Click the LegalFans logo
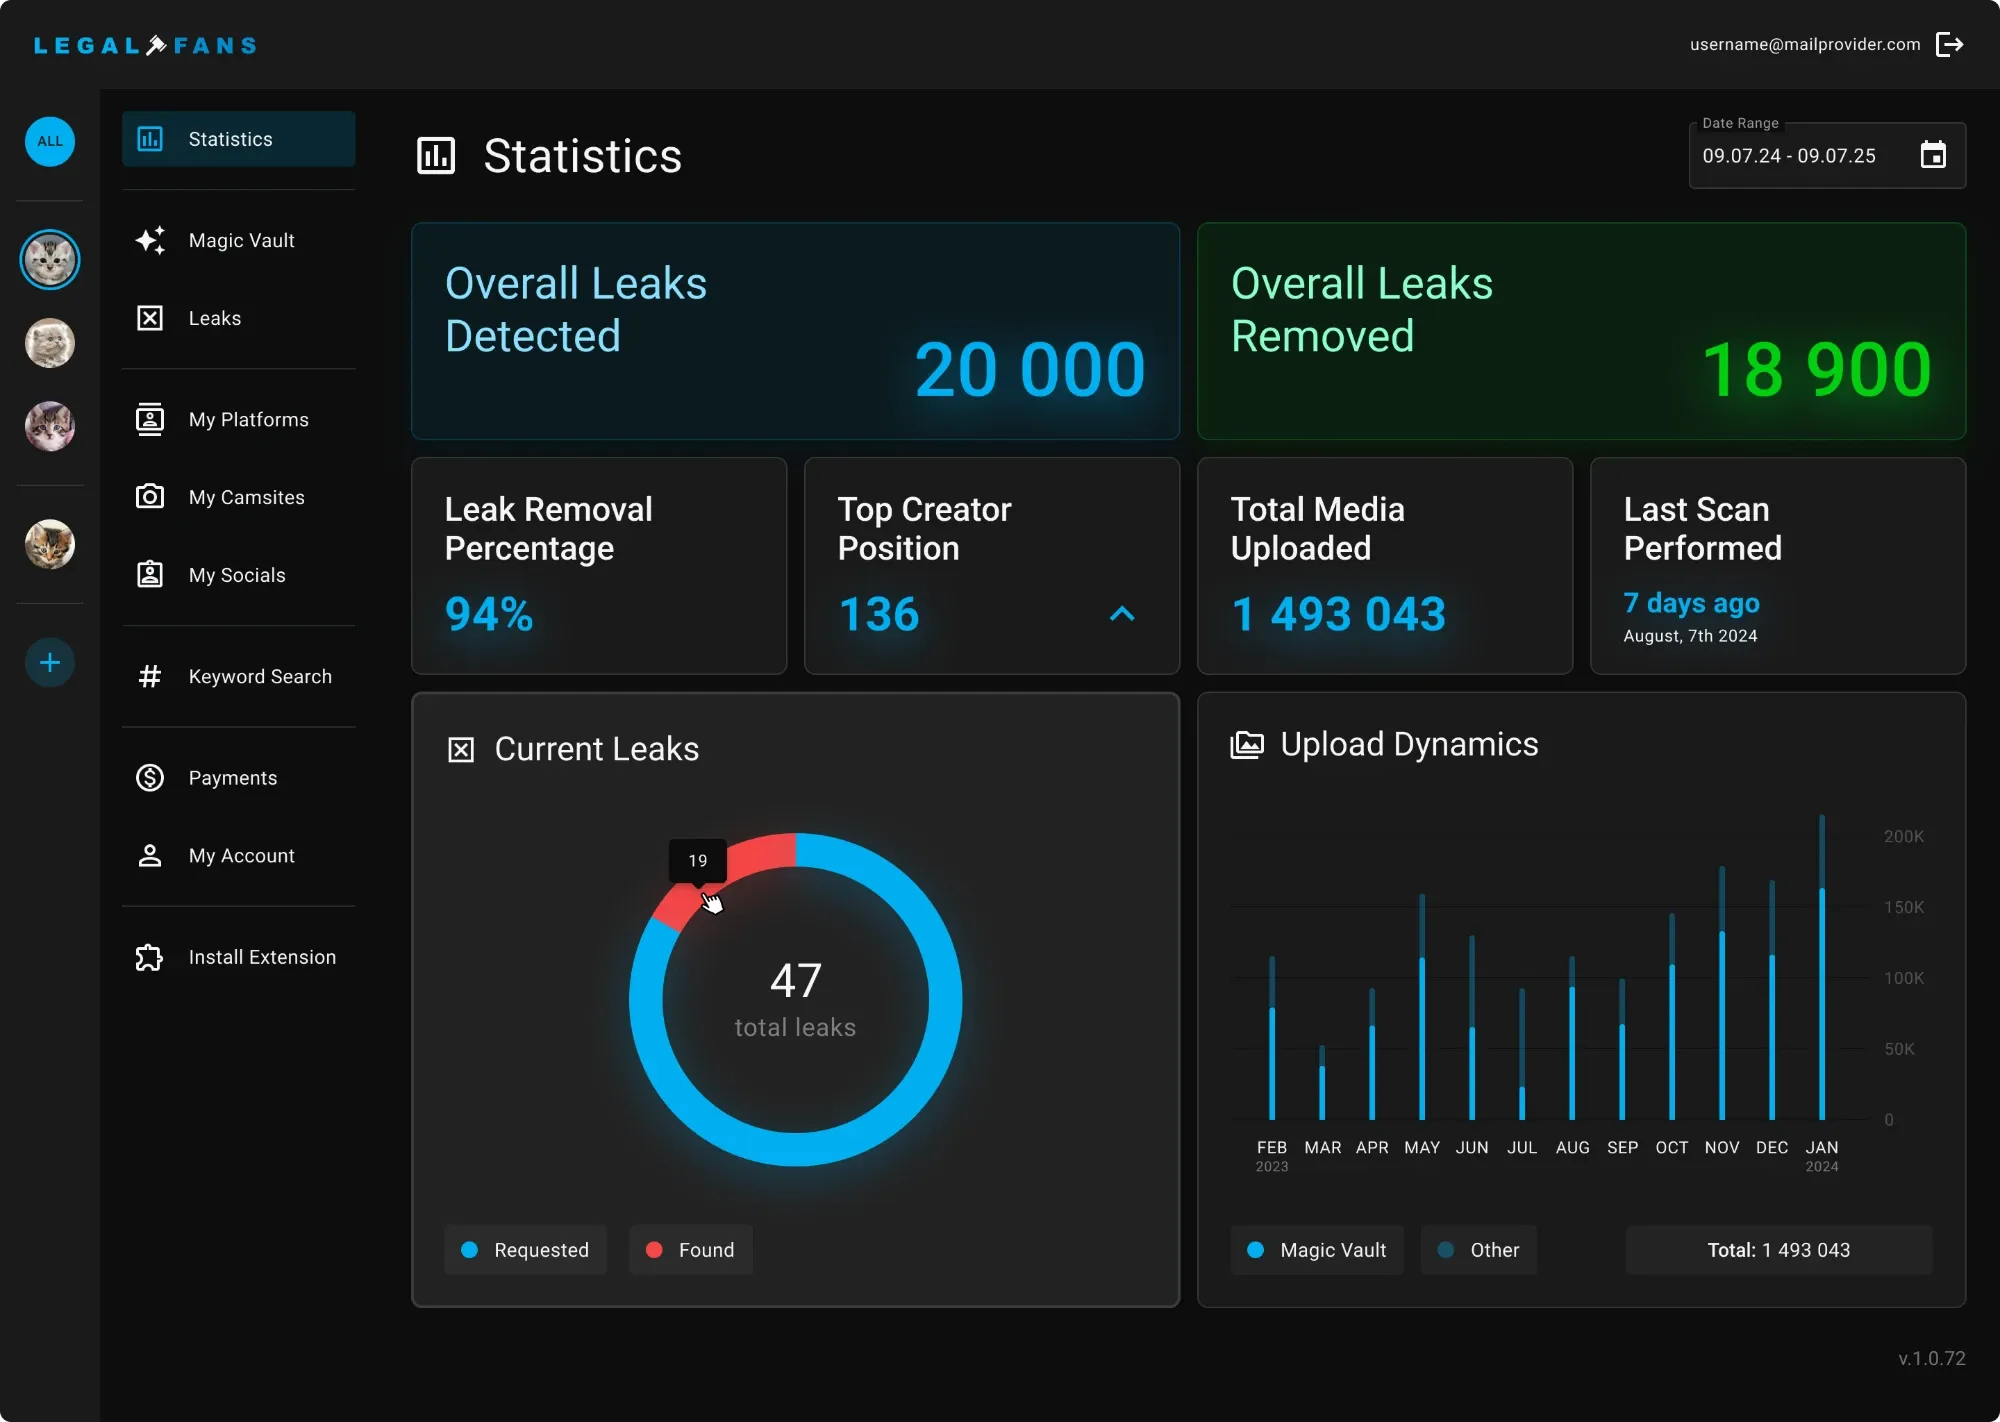The image size is (2000, 1422). point(146,45)
